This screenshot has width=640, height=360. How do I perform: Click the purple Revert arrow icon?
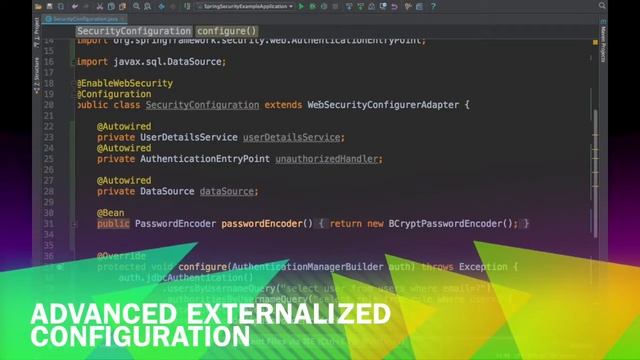(x=394, y=6)
